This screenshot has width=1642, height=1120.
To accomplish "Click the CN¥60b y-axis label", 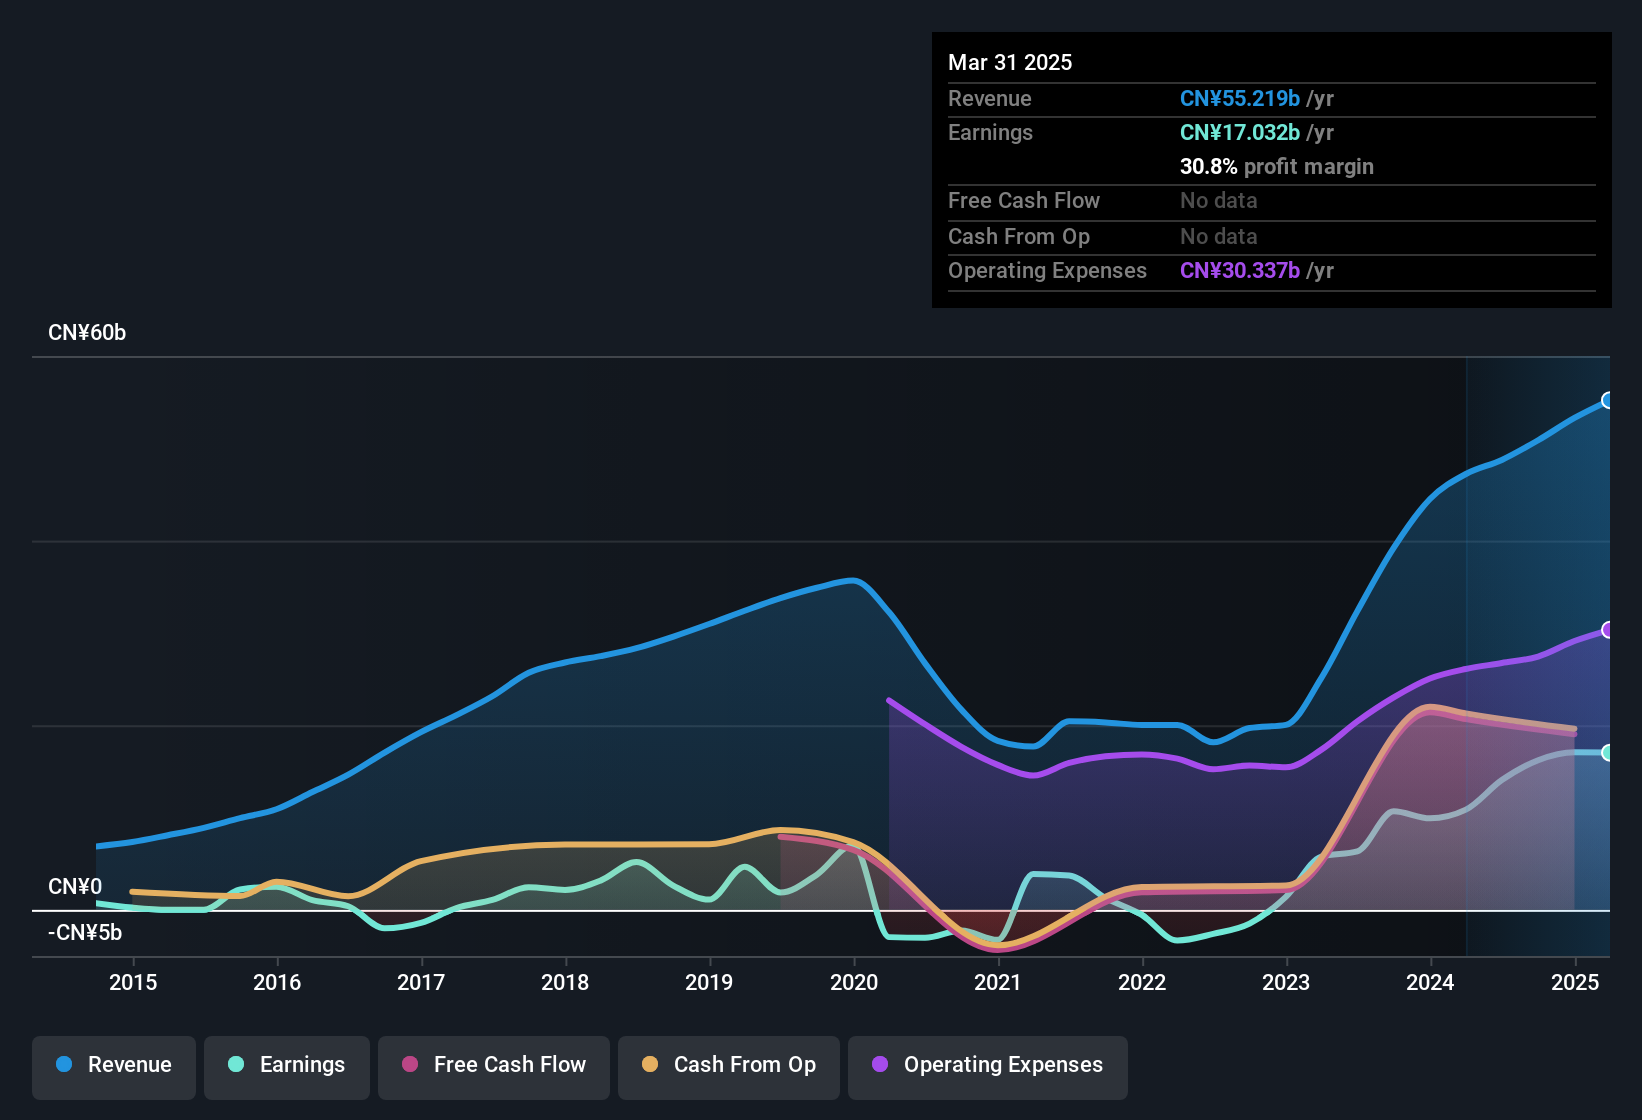I will click(x=87, y=333).
